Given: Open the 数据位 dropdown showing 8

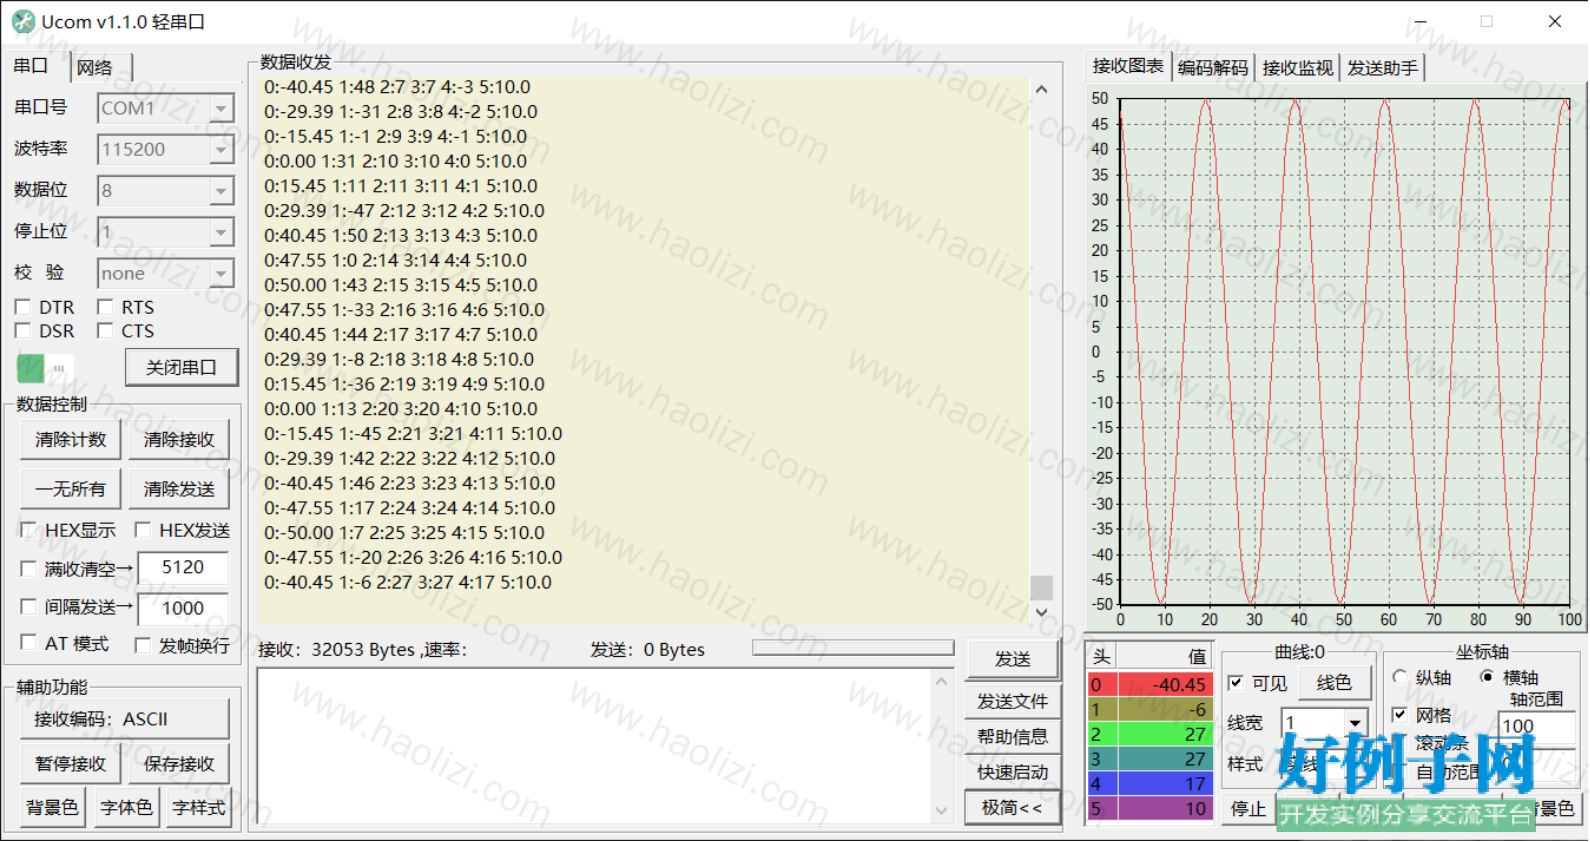Looking at the screenshot, I should [x=221, y=191].
